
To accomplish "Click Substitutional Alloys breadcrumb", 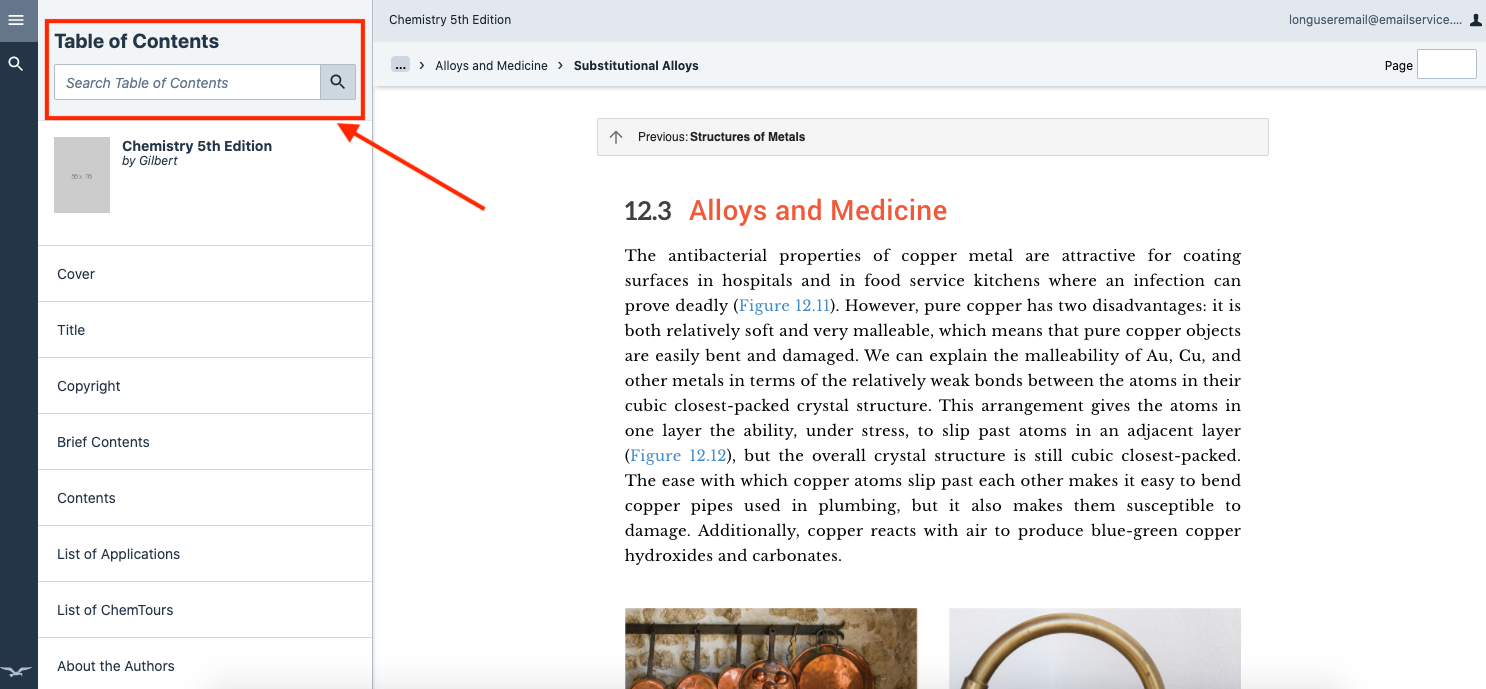I will (x=636, y=66).
